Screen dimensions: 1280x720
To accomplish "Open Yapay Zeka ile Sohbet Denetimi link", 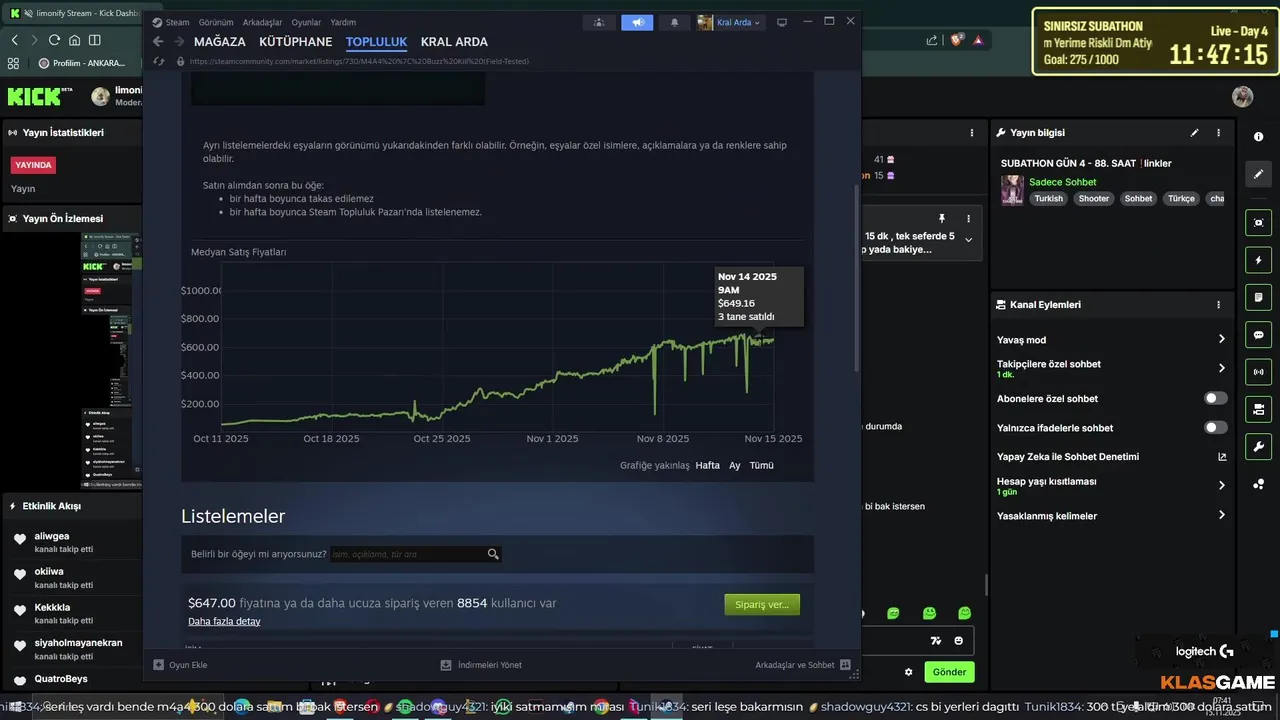I will (x=1111, y=457).
